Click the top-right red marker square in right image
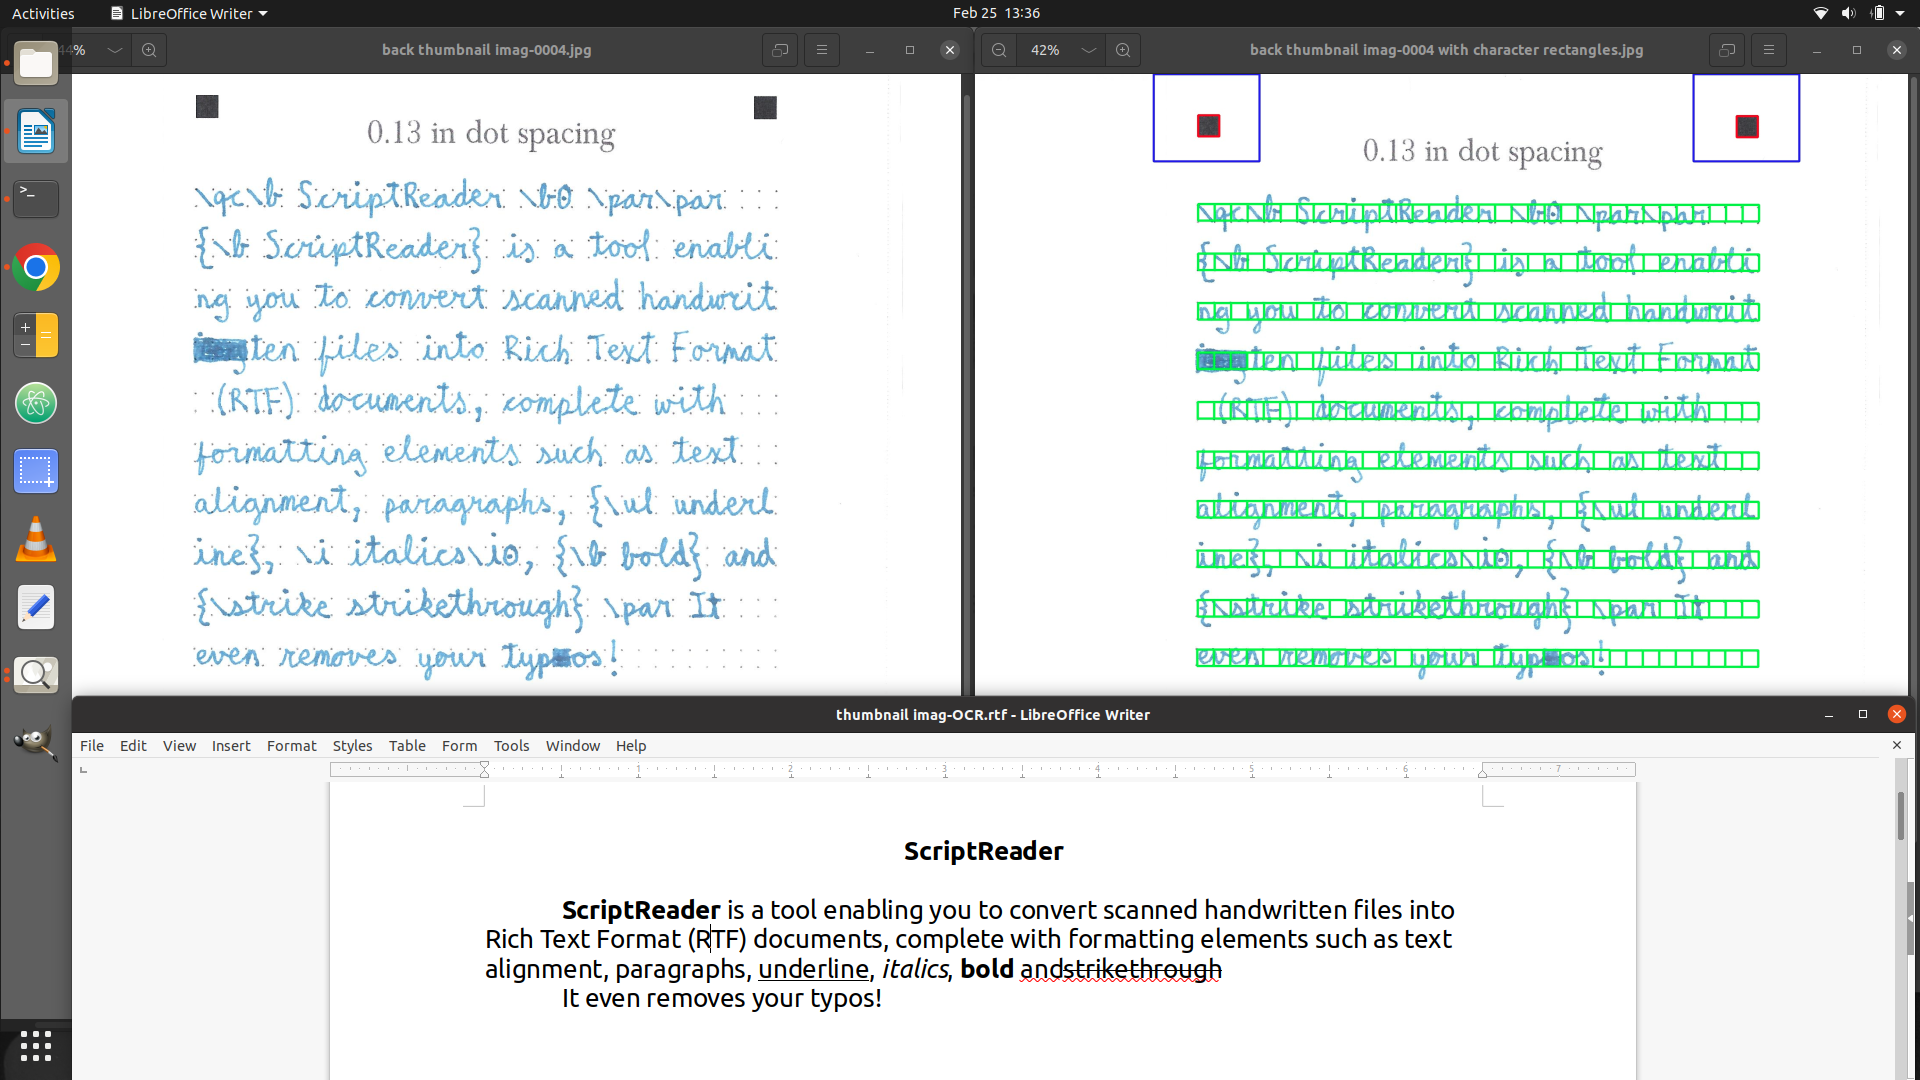 tap(1747, 127)
